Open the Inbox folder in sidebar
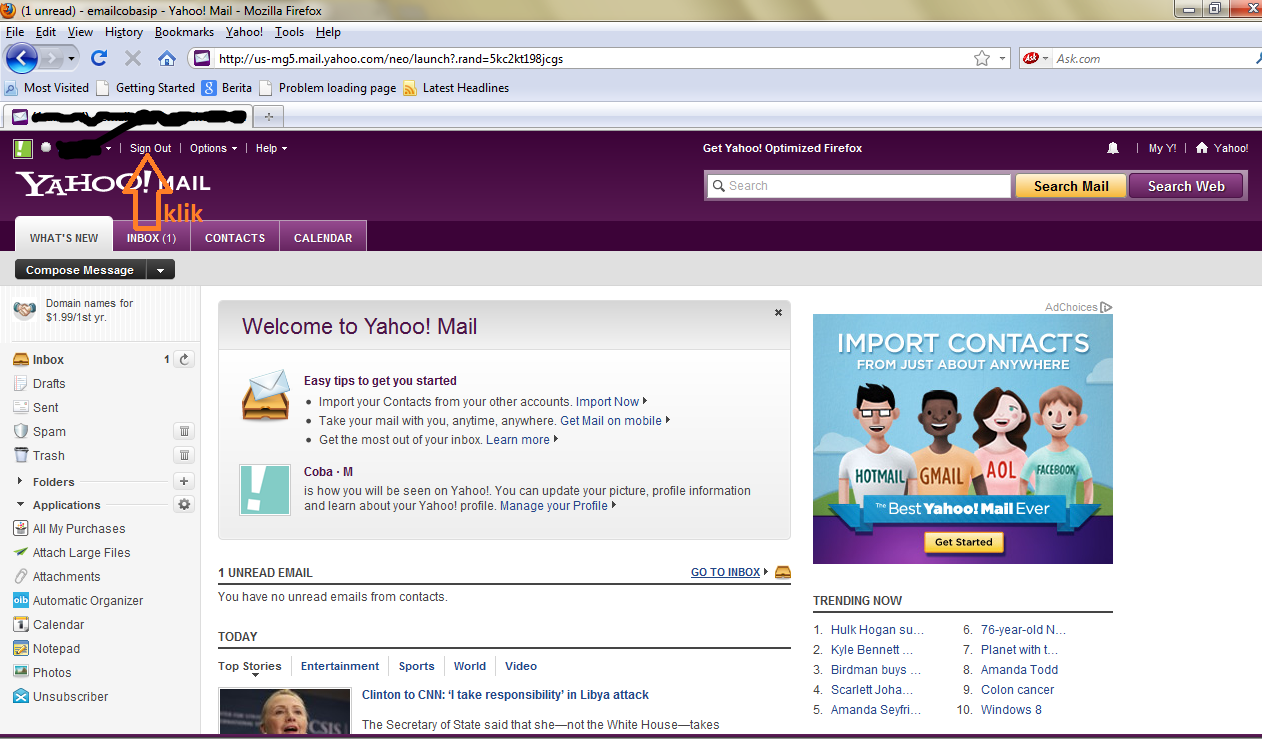The width and height of the screenshot is (1262, 739). (x=48, y=359)
